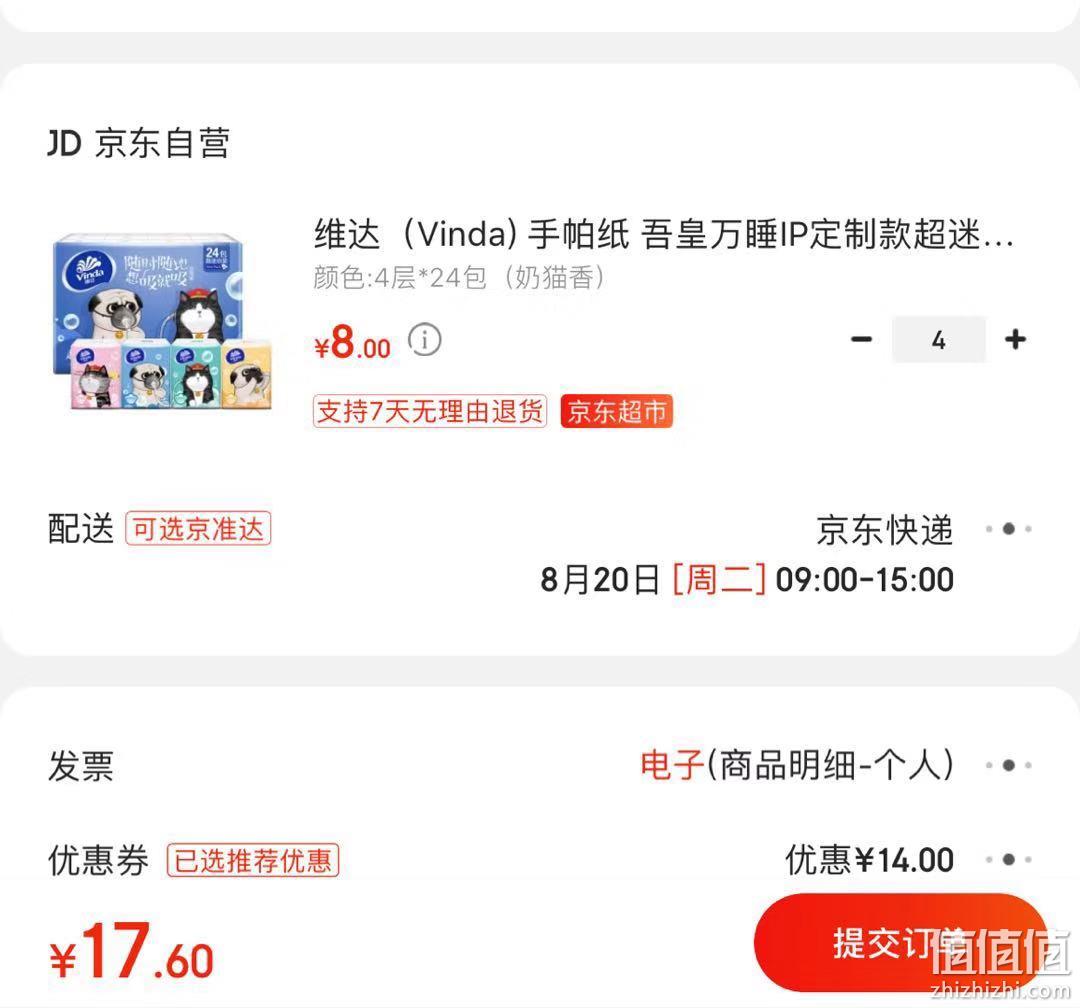Screen dimensions: 1080x1008
Task: Change invoice type 电子(商品明细-个人)
Action: pyautogui.click(x=797, y=765)
